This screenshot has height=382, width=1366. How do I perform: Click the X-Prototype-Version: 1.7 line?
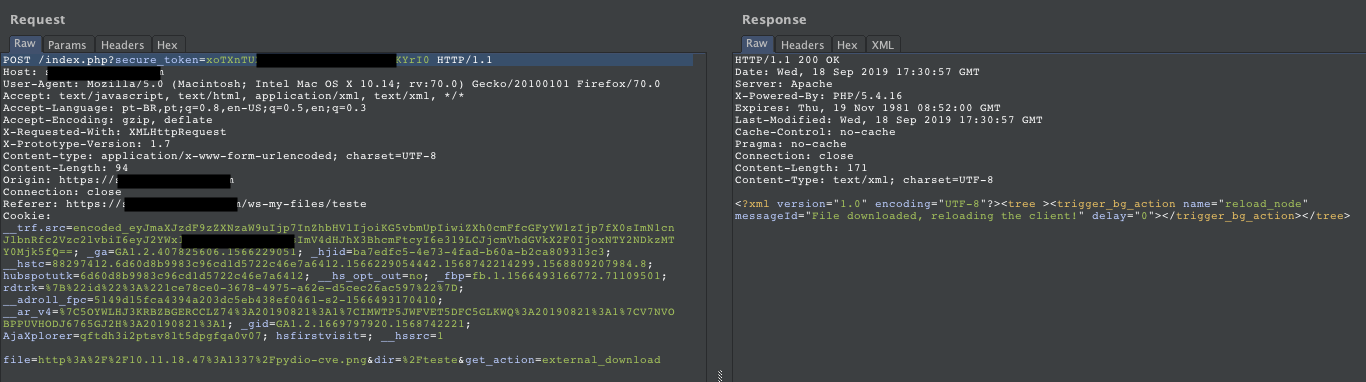coord(87,144)
